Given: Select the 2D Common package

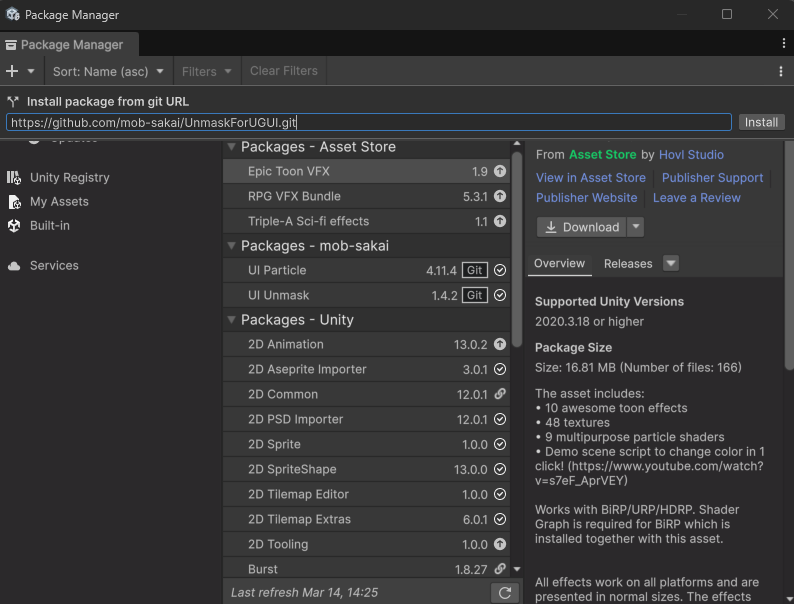Looking at the screenshot, I should pos(366,394).
